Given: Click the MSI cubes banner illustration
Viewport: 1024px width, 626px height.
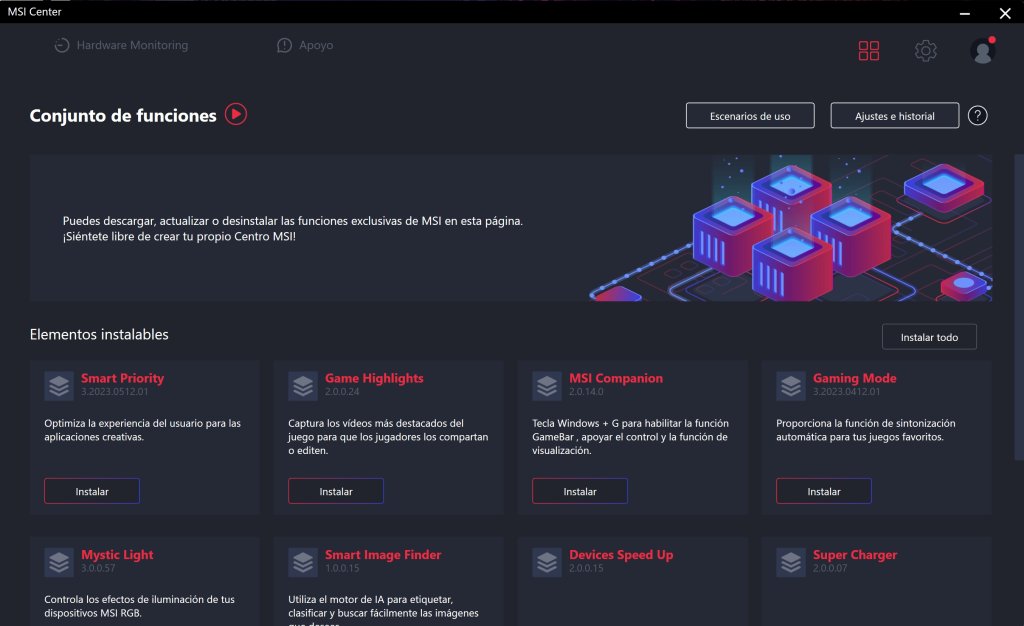Looking at the screenshot, I should [790, 228].
